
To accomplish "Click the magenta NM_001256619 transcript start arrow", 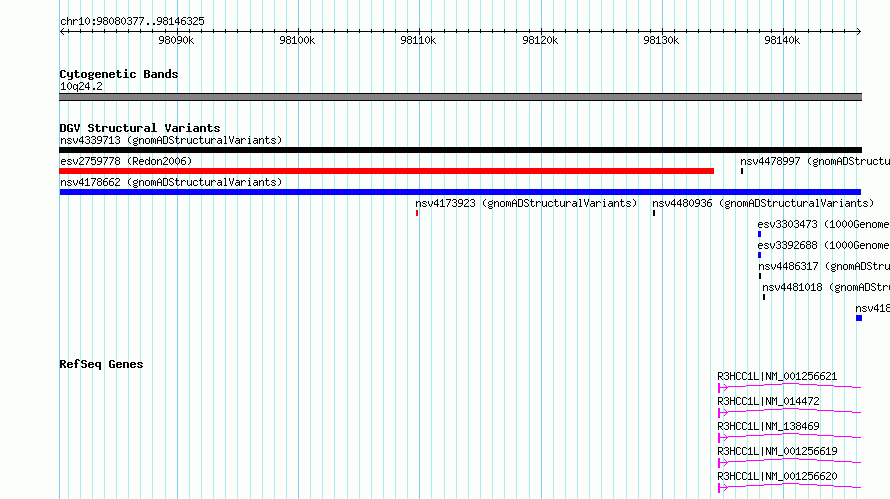I will [723, 463].
